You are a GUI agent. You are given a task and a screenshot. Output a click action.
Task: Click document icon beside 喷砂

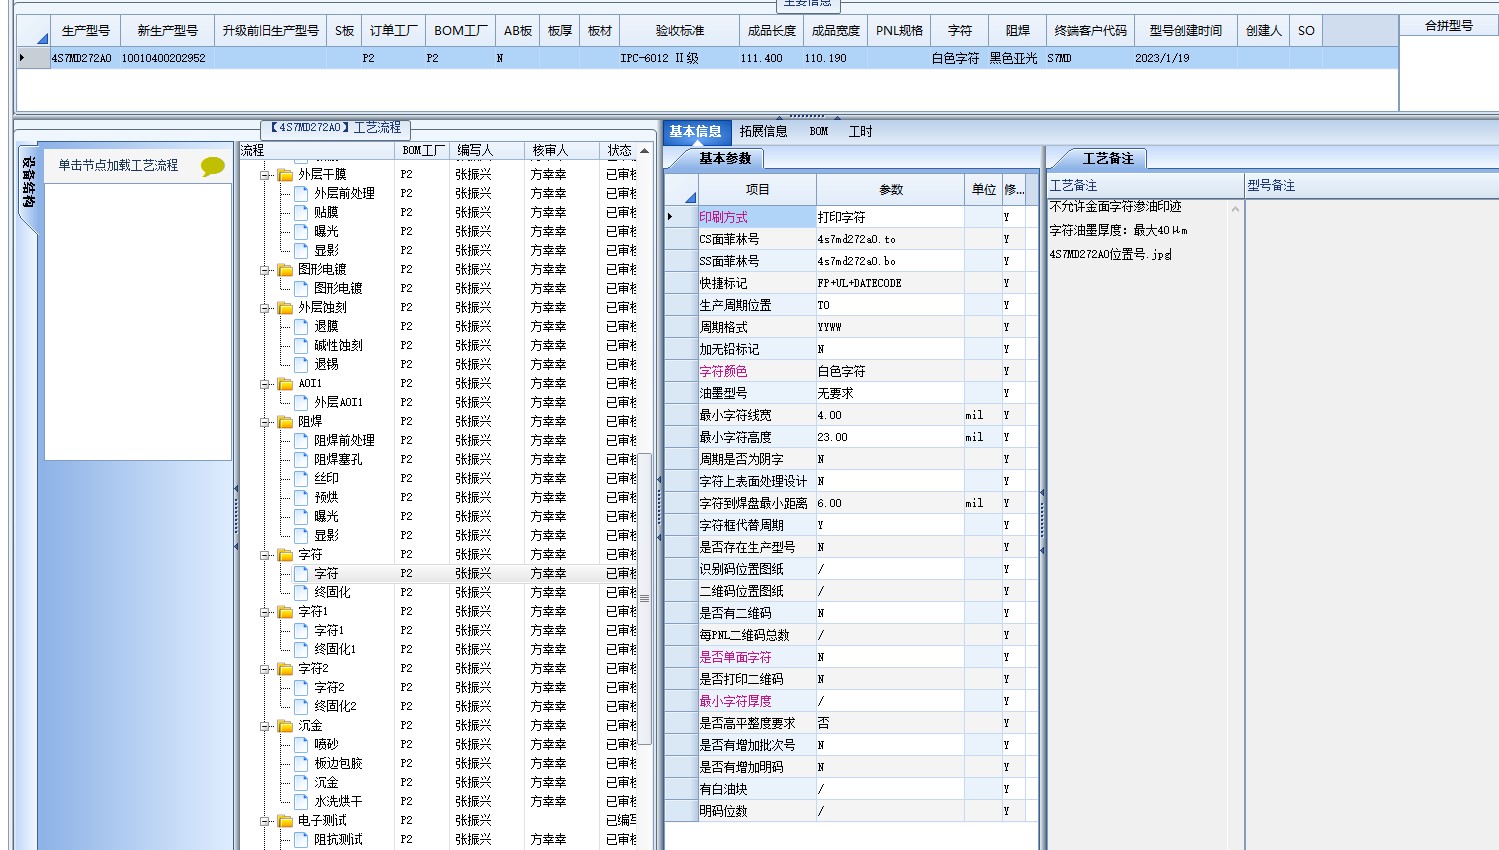click(302, 744)
